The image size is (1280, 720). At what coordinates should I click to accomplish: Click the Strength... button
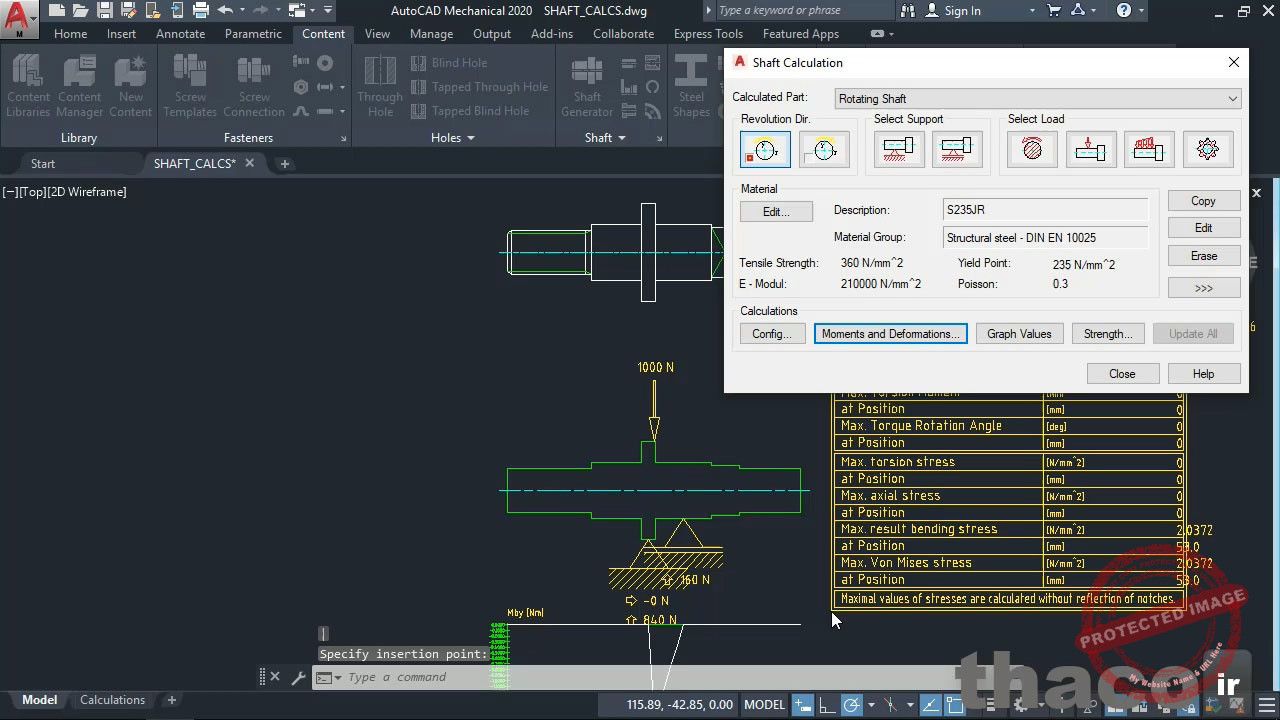(x=1108, y=334)
